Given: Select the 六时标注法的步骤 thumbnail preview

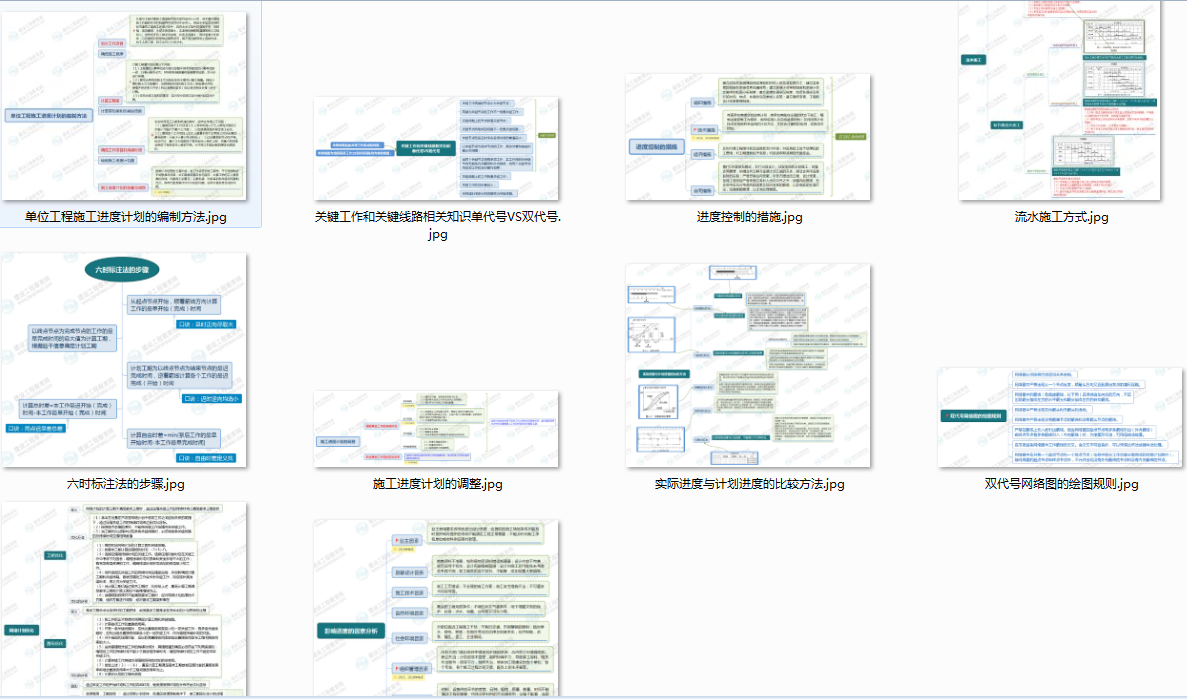Looking at the screenshot, I should pyautogui.click(x=125, y=360).
